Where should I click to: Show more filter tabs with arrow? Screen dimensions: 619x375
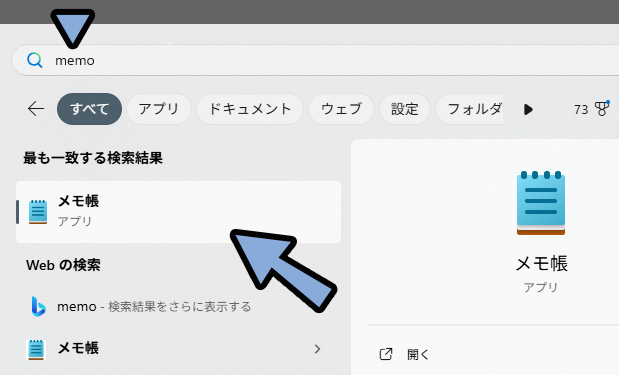tap(528, 109)
